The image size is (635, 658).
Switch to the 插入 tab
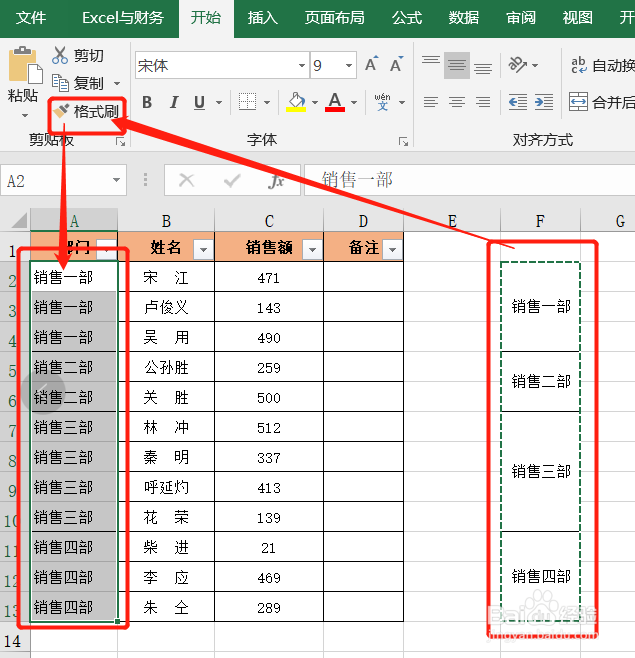click(x=263, y=18)
